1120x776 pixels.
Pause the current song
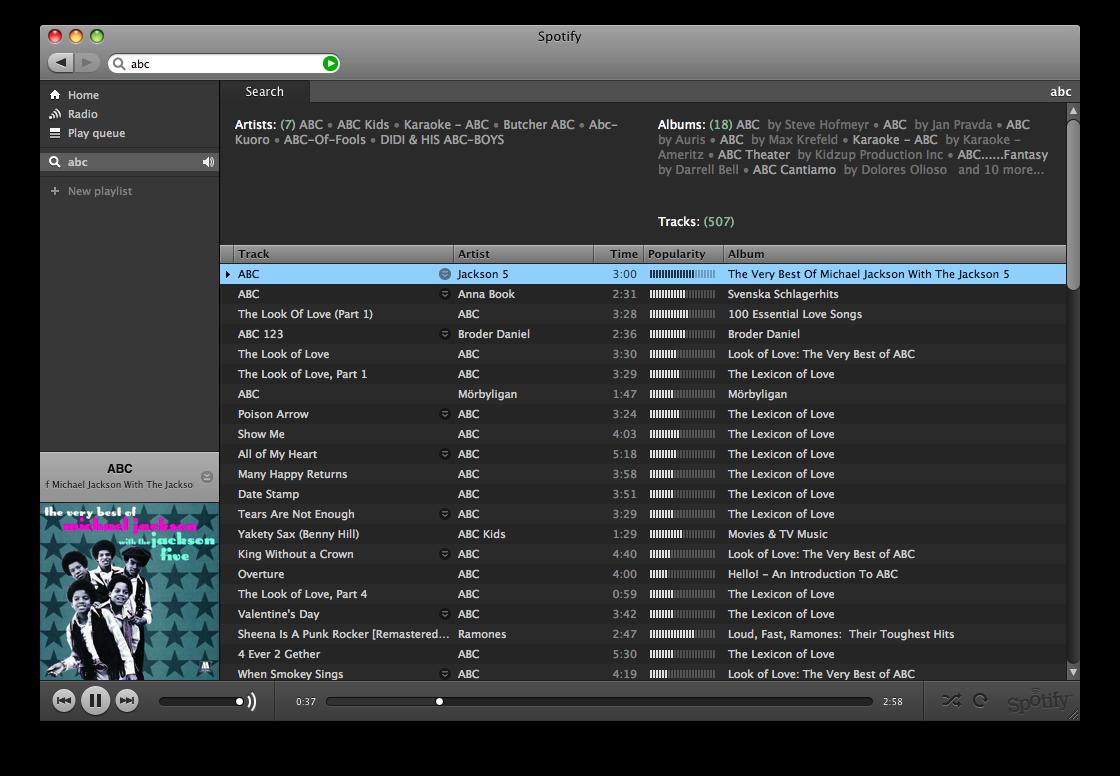[x=95, y=700]
